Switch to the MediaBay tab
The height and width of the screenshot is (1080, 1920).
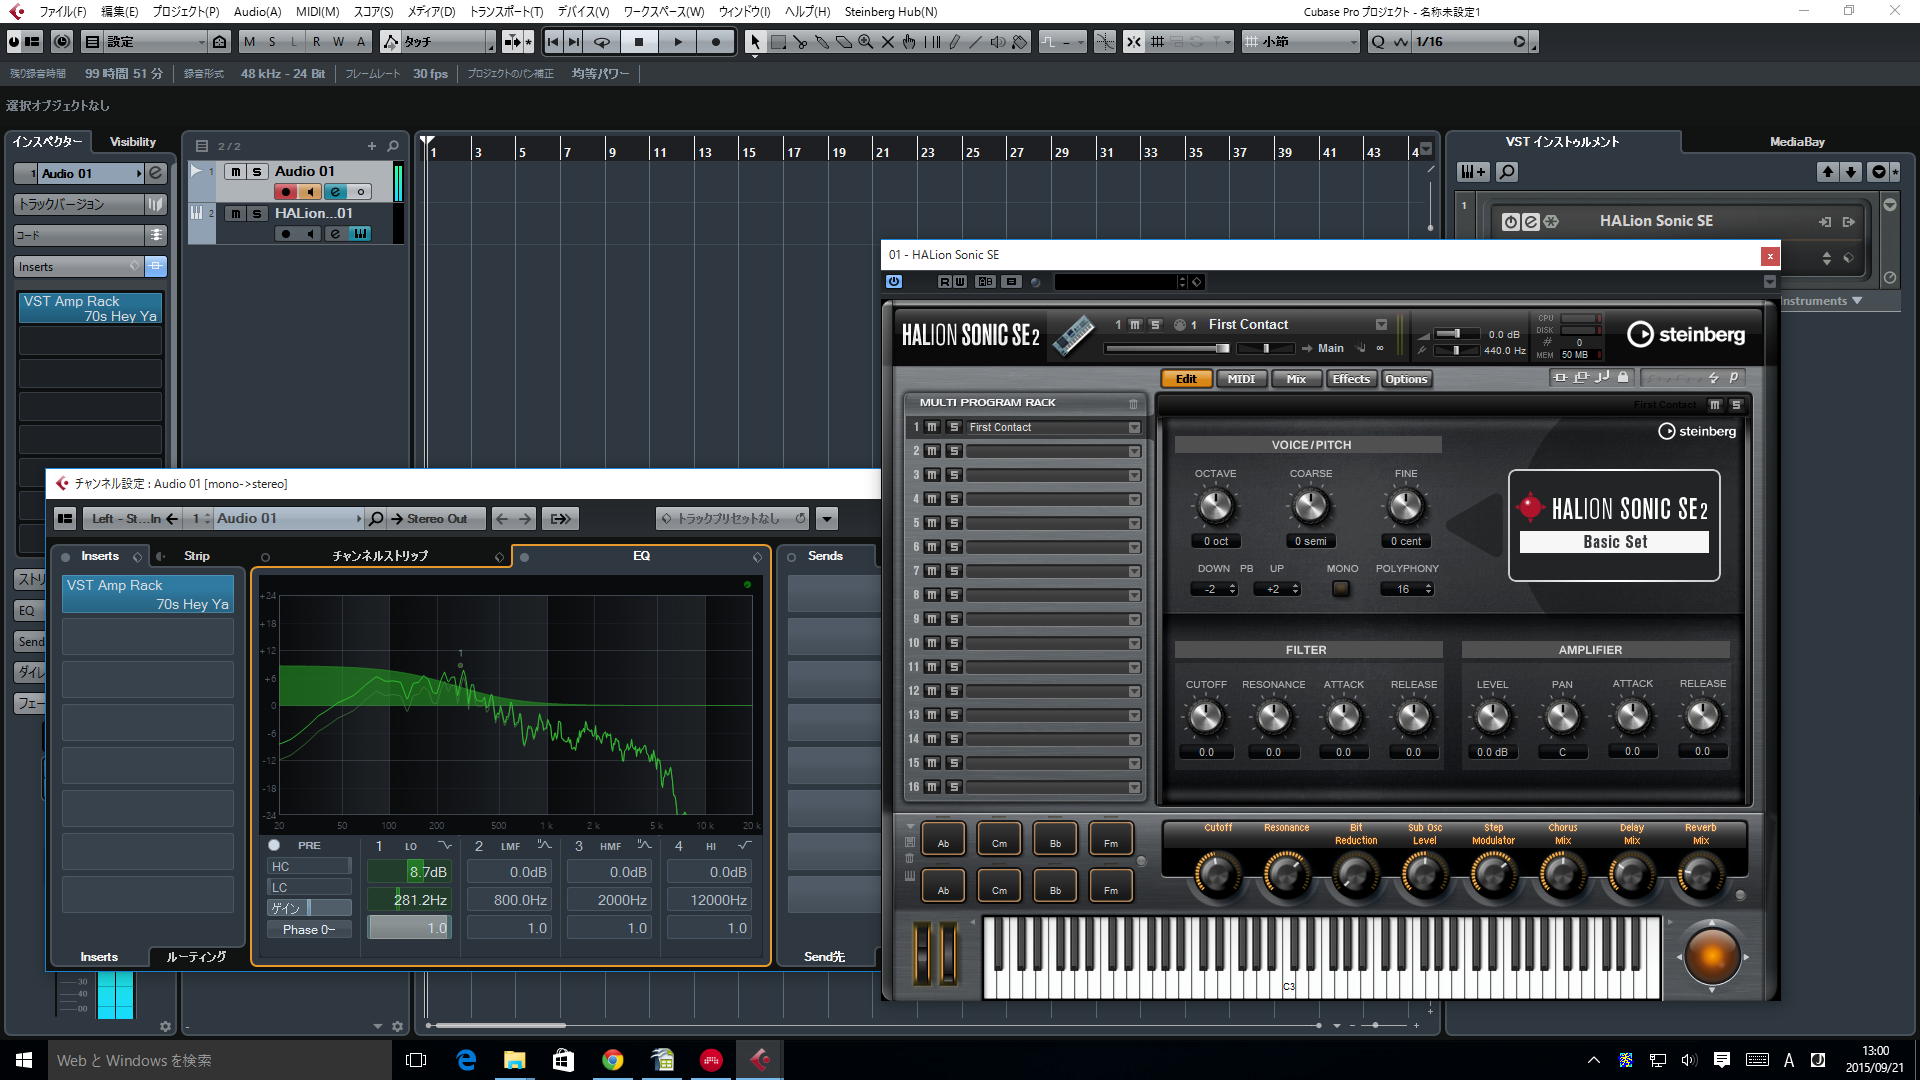click(1797, 142)
